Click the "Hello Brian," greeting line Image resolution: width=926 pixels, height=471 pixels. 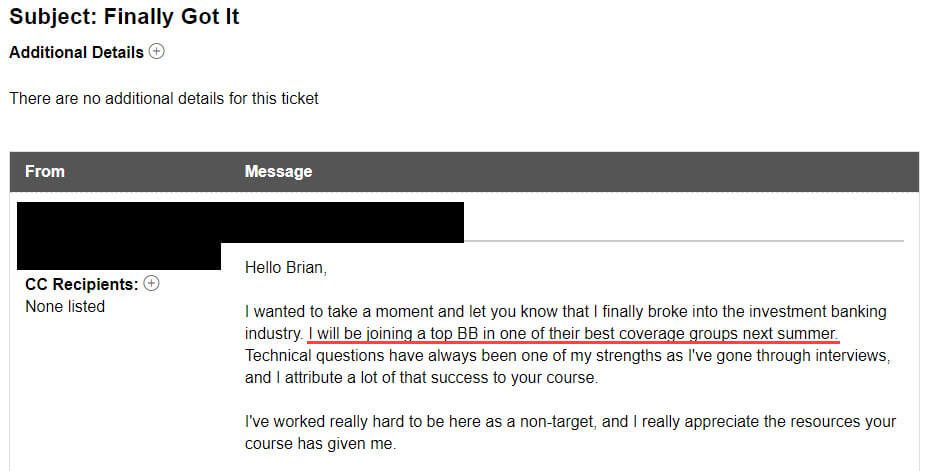pos(286,267)
